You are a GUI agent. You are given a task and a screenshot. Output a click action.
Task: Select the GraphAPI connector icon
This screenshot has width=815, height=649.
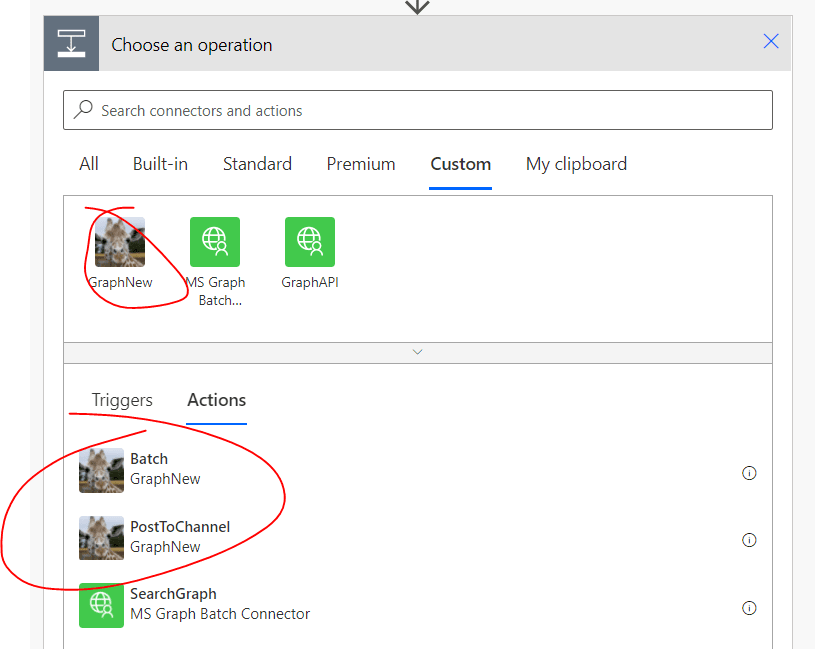(309, 241)
